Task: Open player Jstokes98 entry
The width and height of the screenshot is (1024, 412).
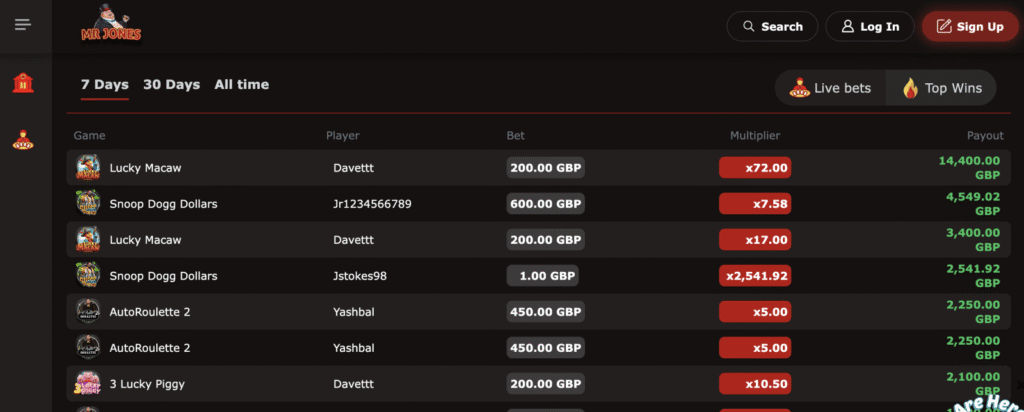Action: 360,276
